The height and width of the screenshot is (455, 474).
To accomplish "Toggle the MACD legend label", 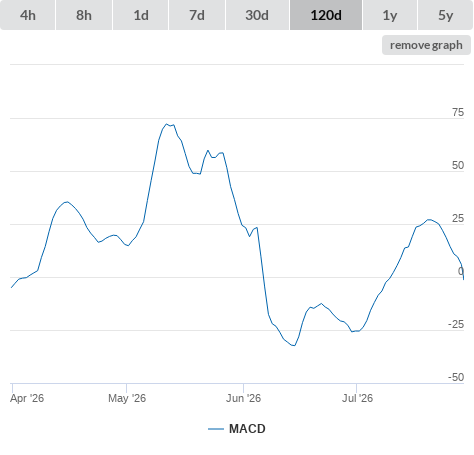I will coord(247,429).
